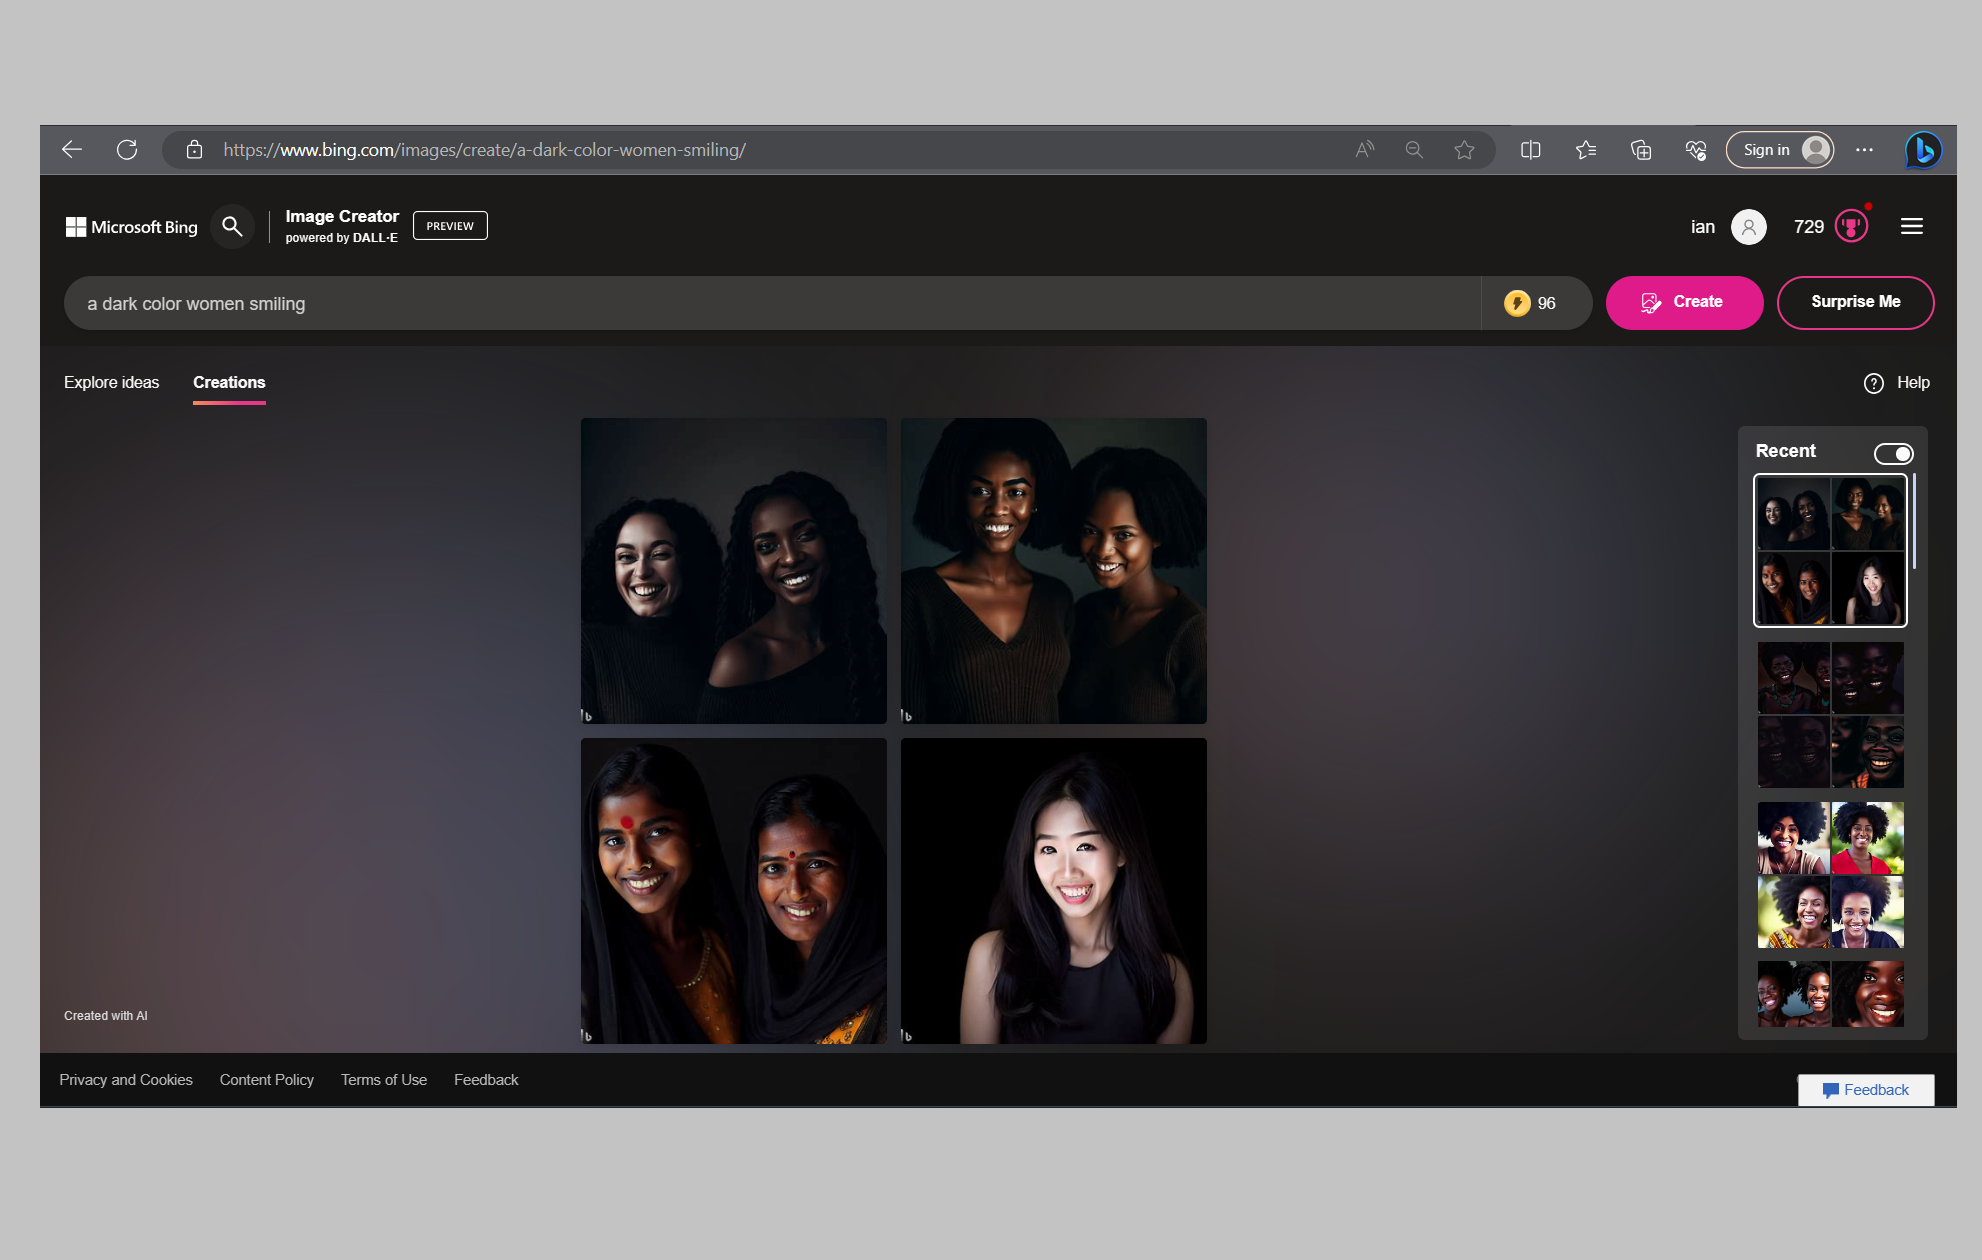Open the hamburger menu

click(1912, 227)
